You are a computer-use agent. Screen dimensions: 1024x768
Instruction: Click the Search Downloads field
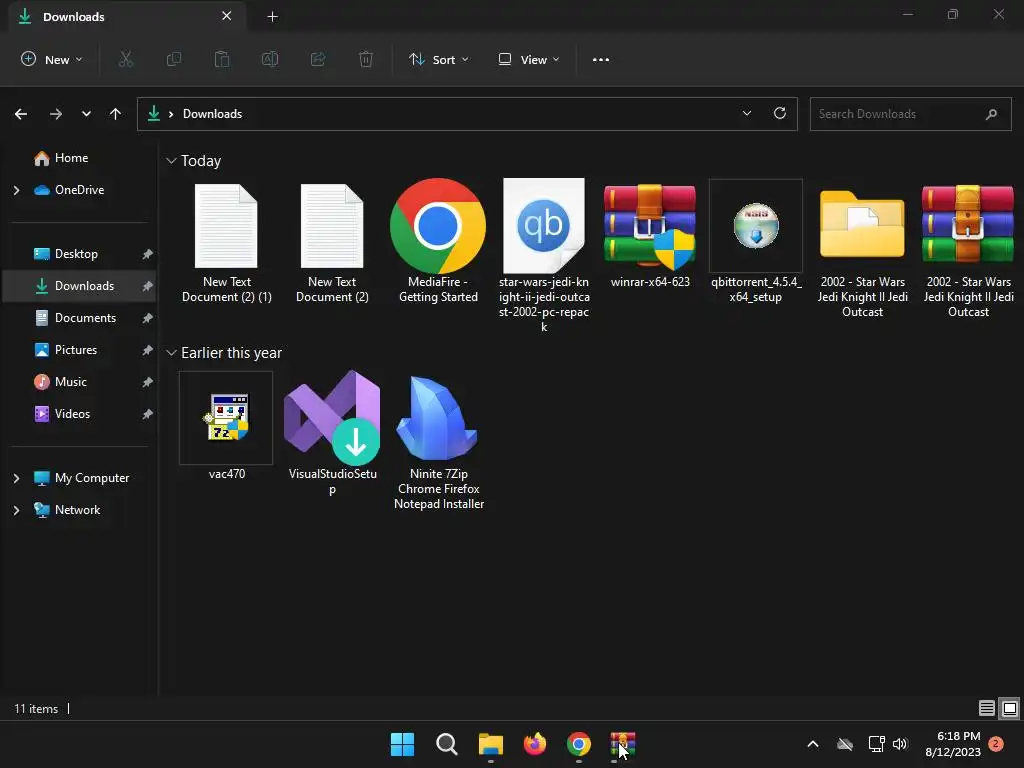[910, 114]
